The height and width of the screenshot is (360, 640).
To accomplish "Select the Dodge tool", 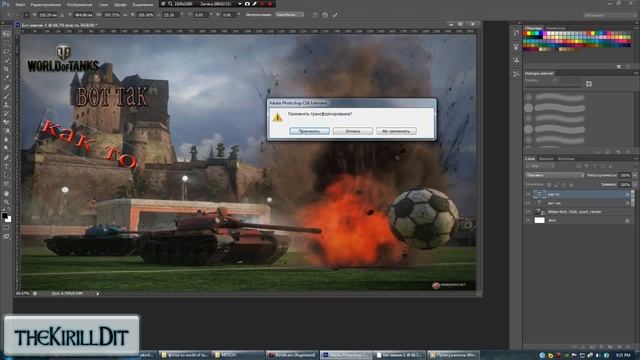I will click(7, 148).
